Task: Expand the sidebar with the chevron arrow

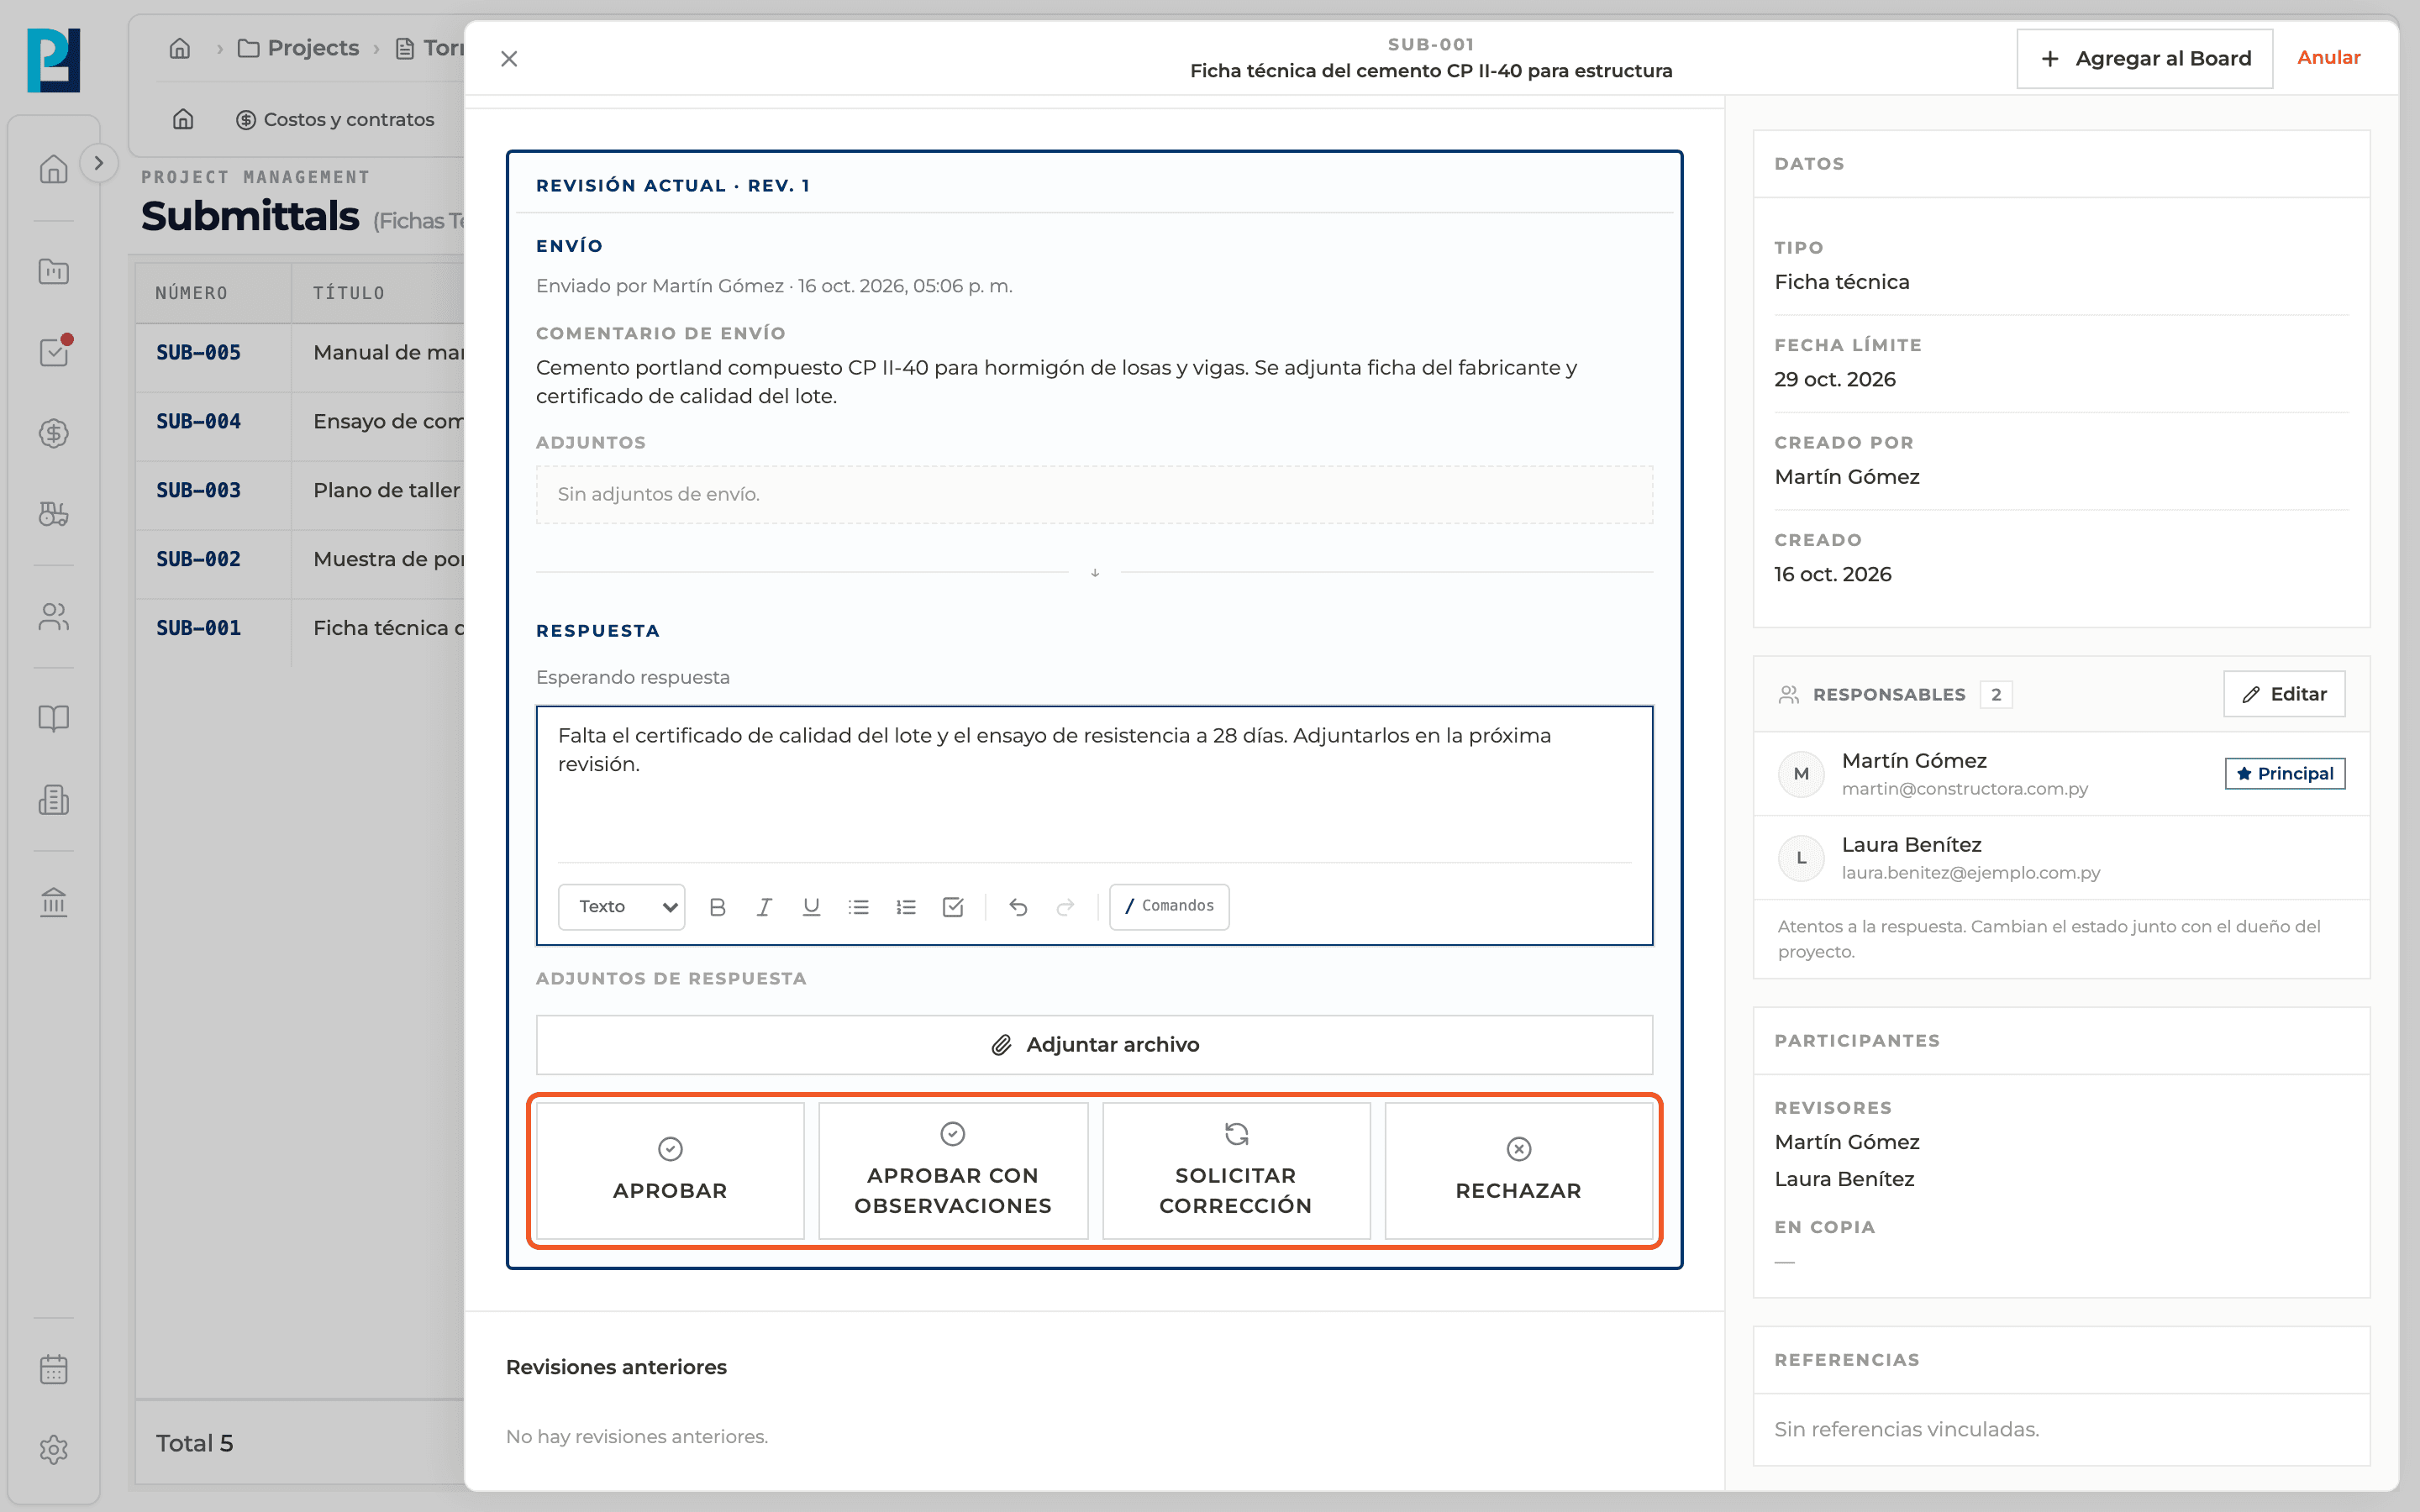Action: [98, 163]
